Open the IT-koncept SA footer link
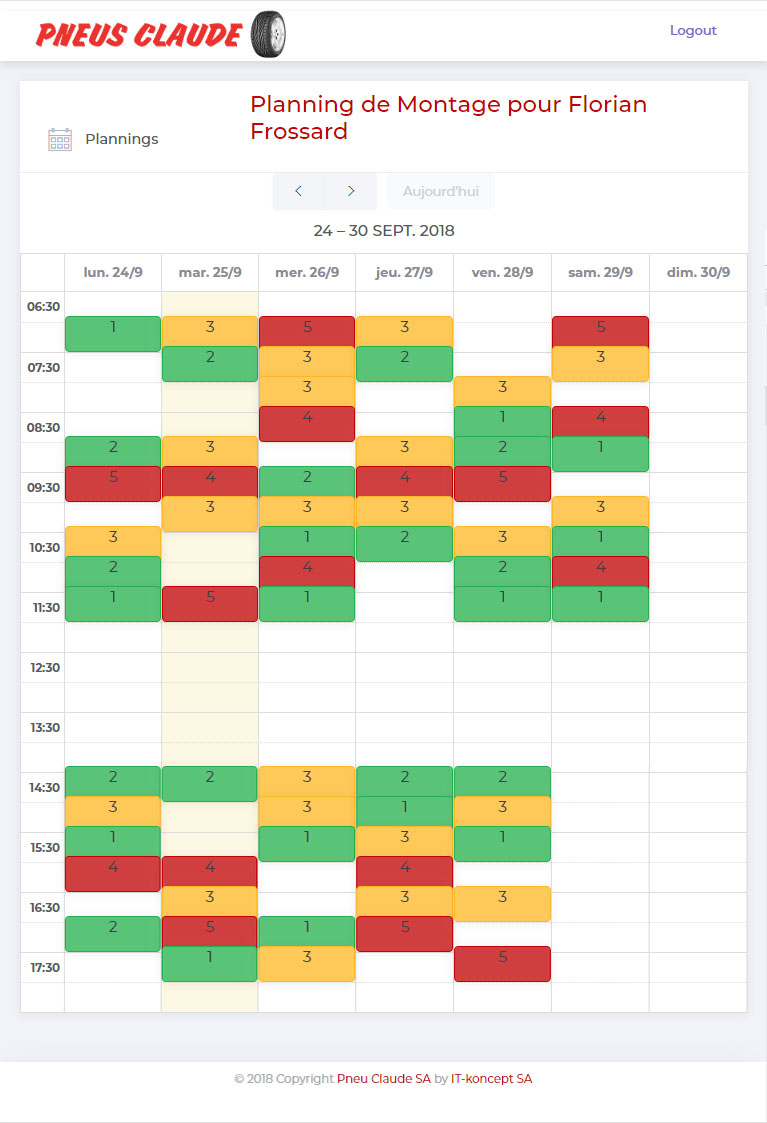Image resolution: width=767 pixels, height=1123 pixels. click(x=491, y=1079)
